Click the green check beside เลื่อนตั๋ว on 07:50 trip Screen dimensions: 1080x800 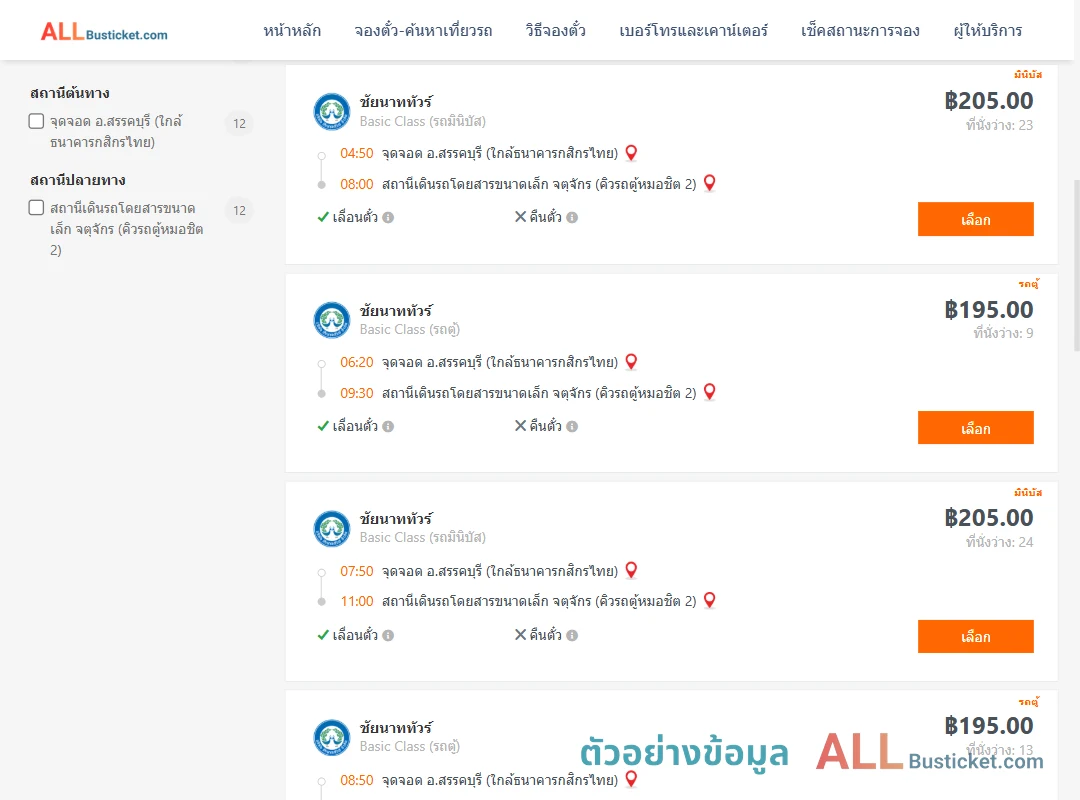click(323, 635)
